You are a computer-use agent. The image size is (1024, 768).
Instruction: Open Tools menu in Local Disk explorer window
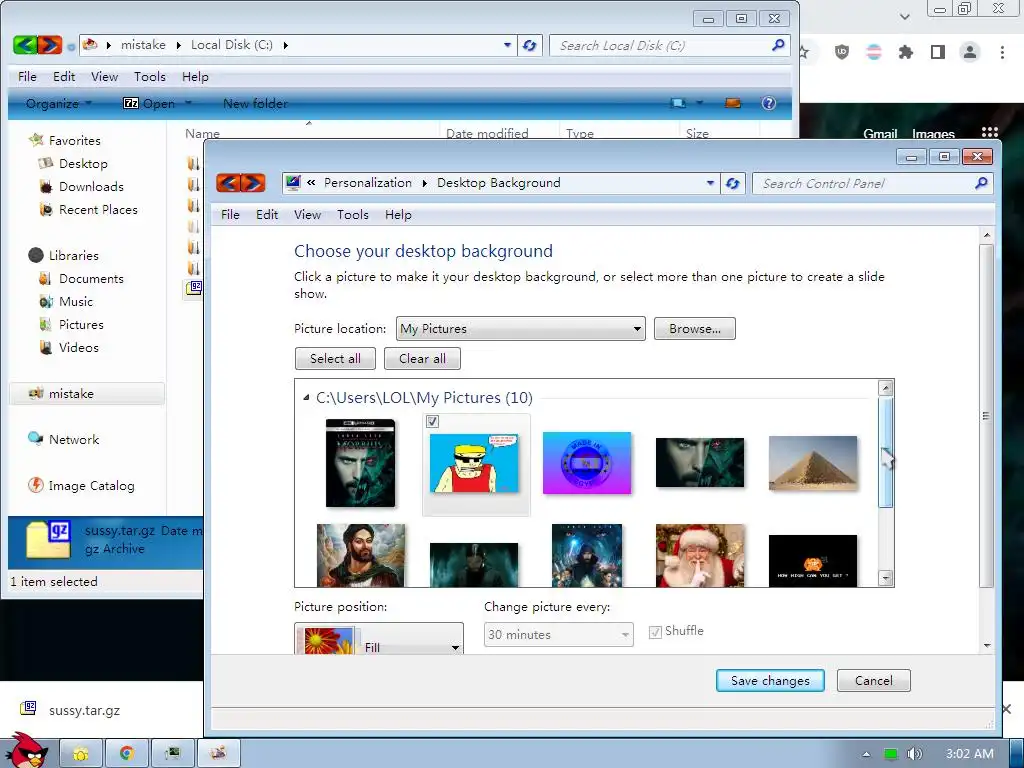point(150,76)
